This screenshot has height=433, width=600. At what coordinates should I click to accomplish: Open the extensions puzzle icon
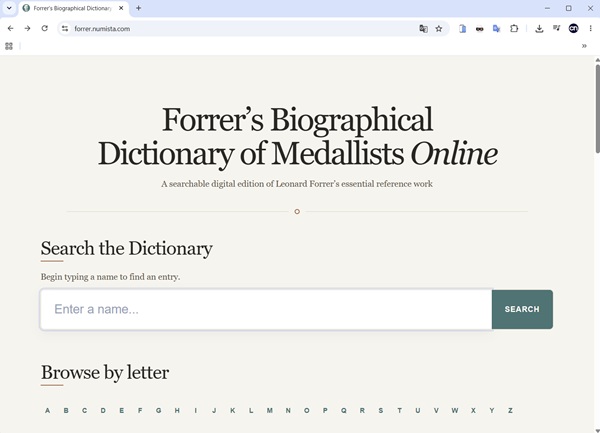click(x=514, y=28)
